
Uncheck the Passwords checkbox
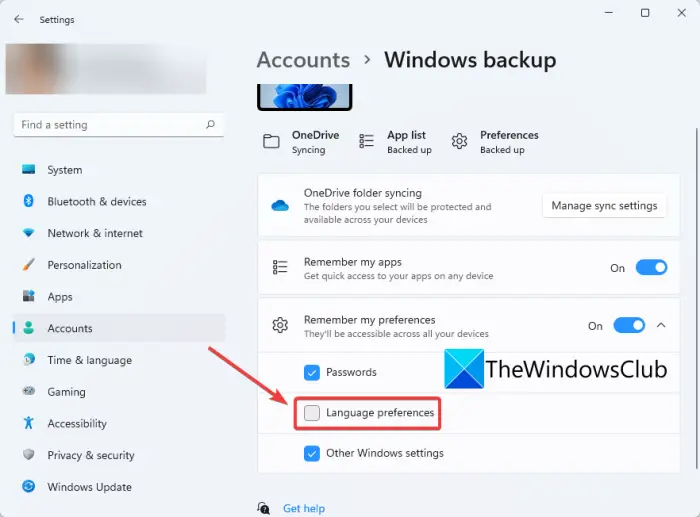coord(312,372)
